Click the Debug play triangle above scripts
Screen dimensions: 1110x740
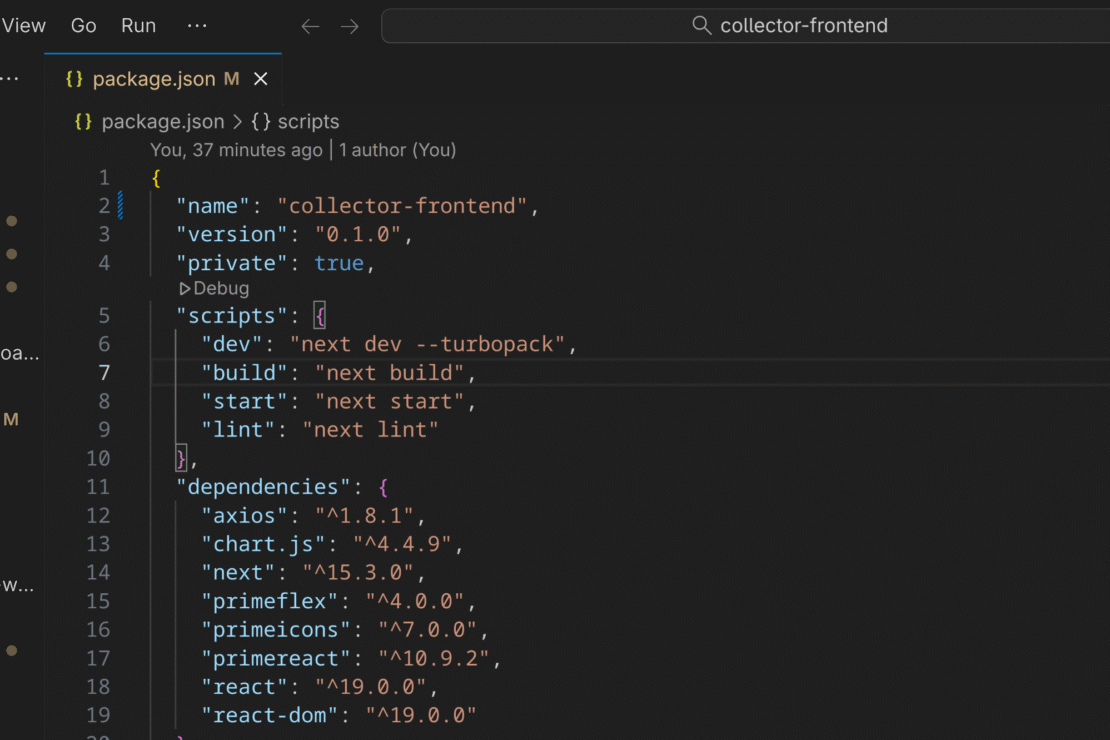click(185, 289)
